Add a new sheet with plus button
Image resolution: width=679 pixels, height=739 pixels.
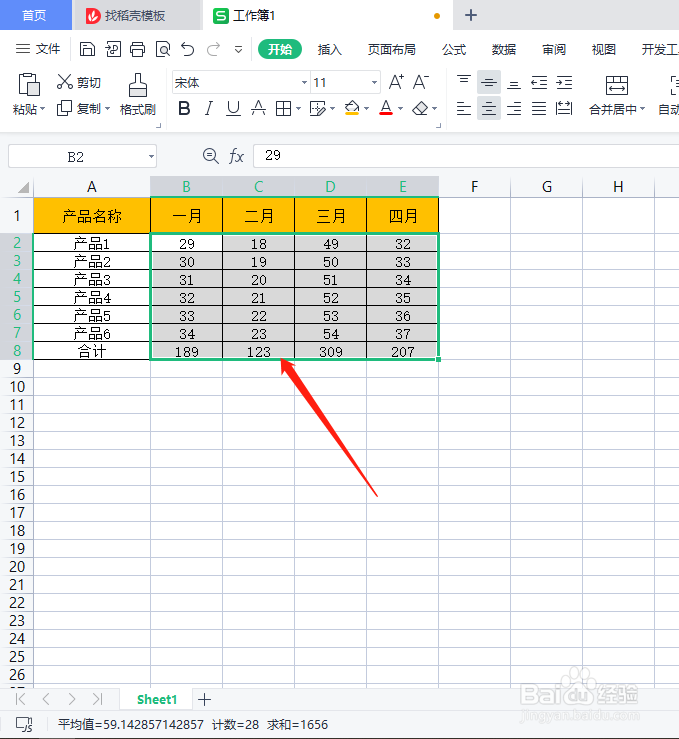(x=205, y=699)
